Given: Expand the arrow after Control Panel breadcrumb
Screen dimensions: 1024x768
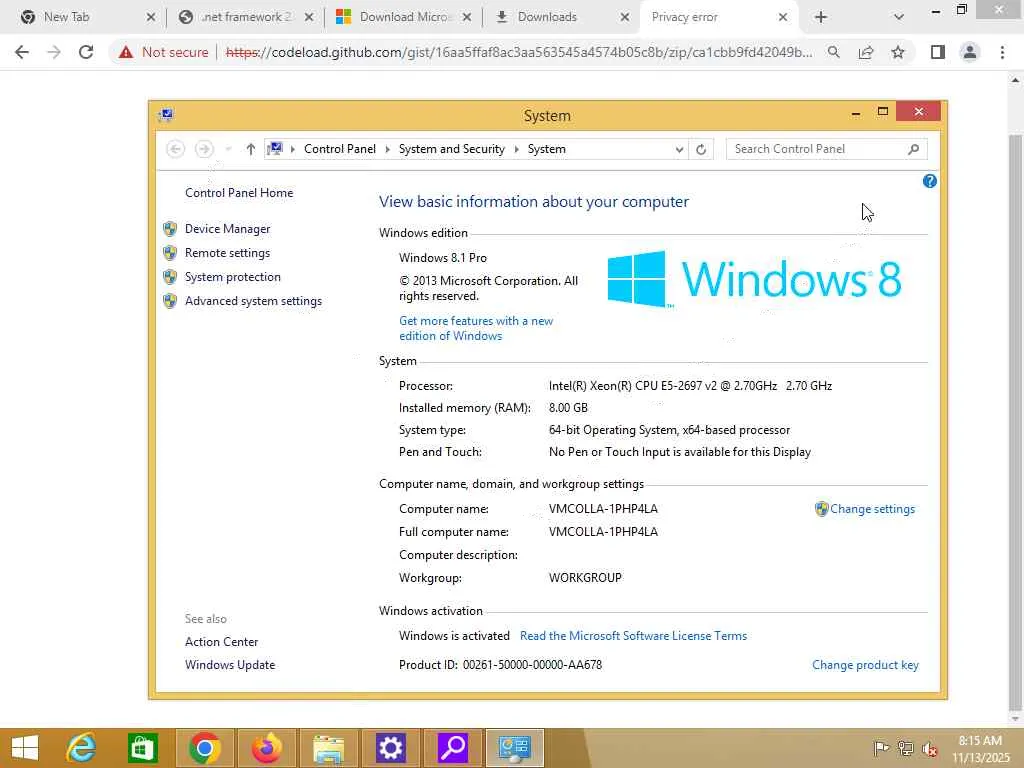Looking at the screenshot, I should tap(387, 149).
